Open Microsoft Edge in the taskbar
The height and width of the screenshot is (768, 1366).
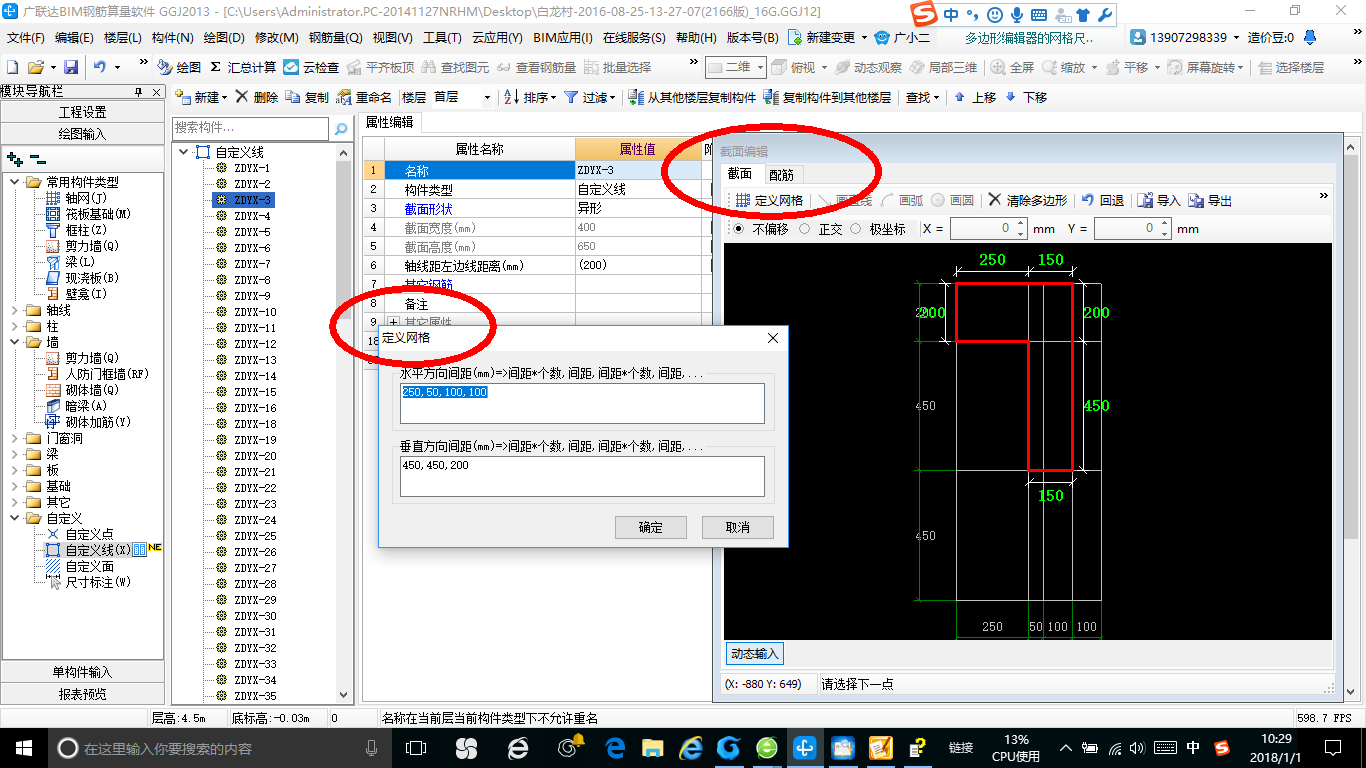(615, 747)
